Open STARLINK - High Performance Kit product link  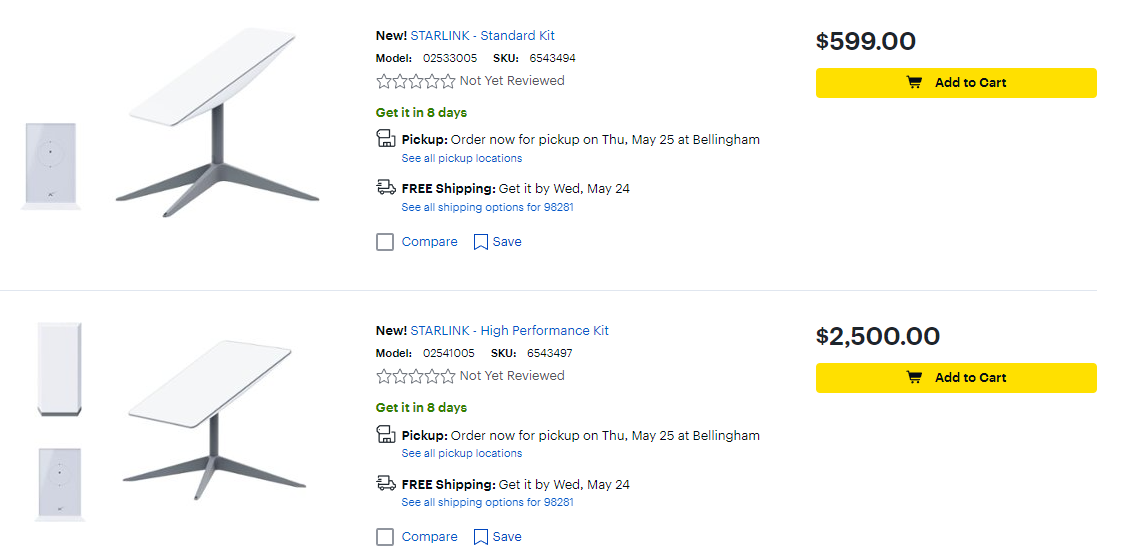pyautogui.click(x=509, y=331)
